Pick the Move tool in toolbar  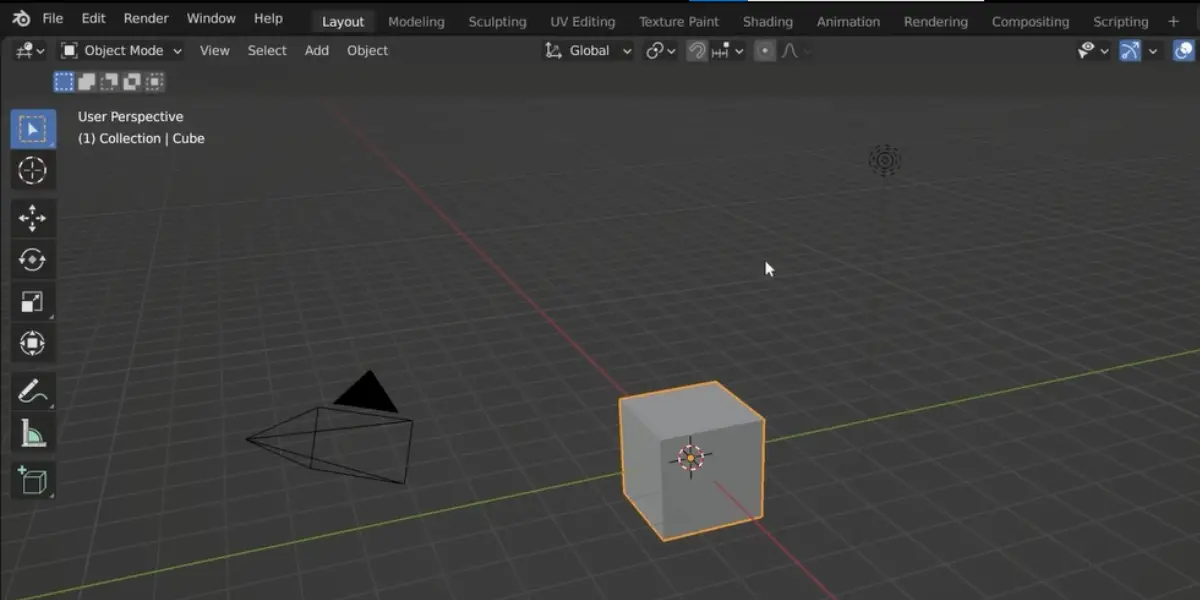33,218
